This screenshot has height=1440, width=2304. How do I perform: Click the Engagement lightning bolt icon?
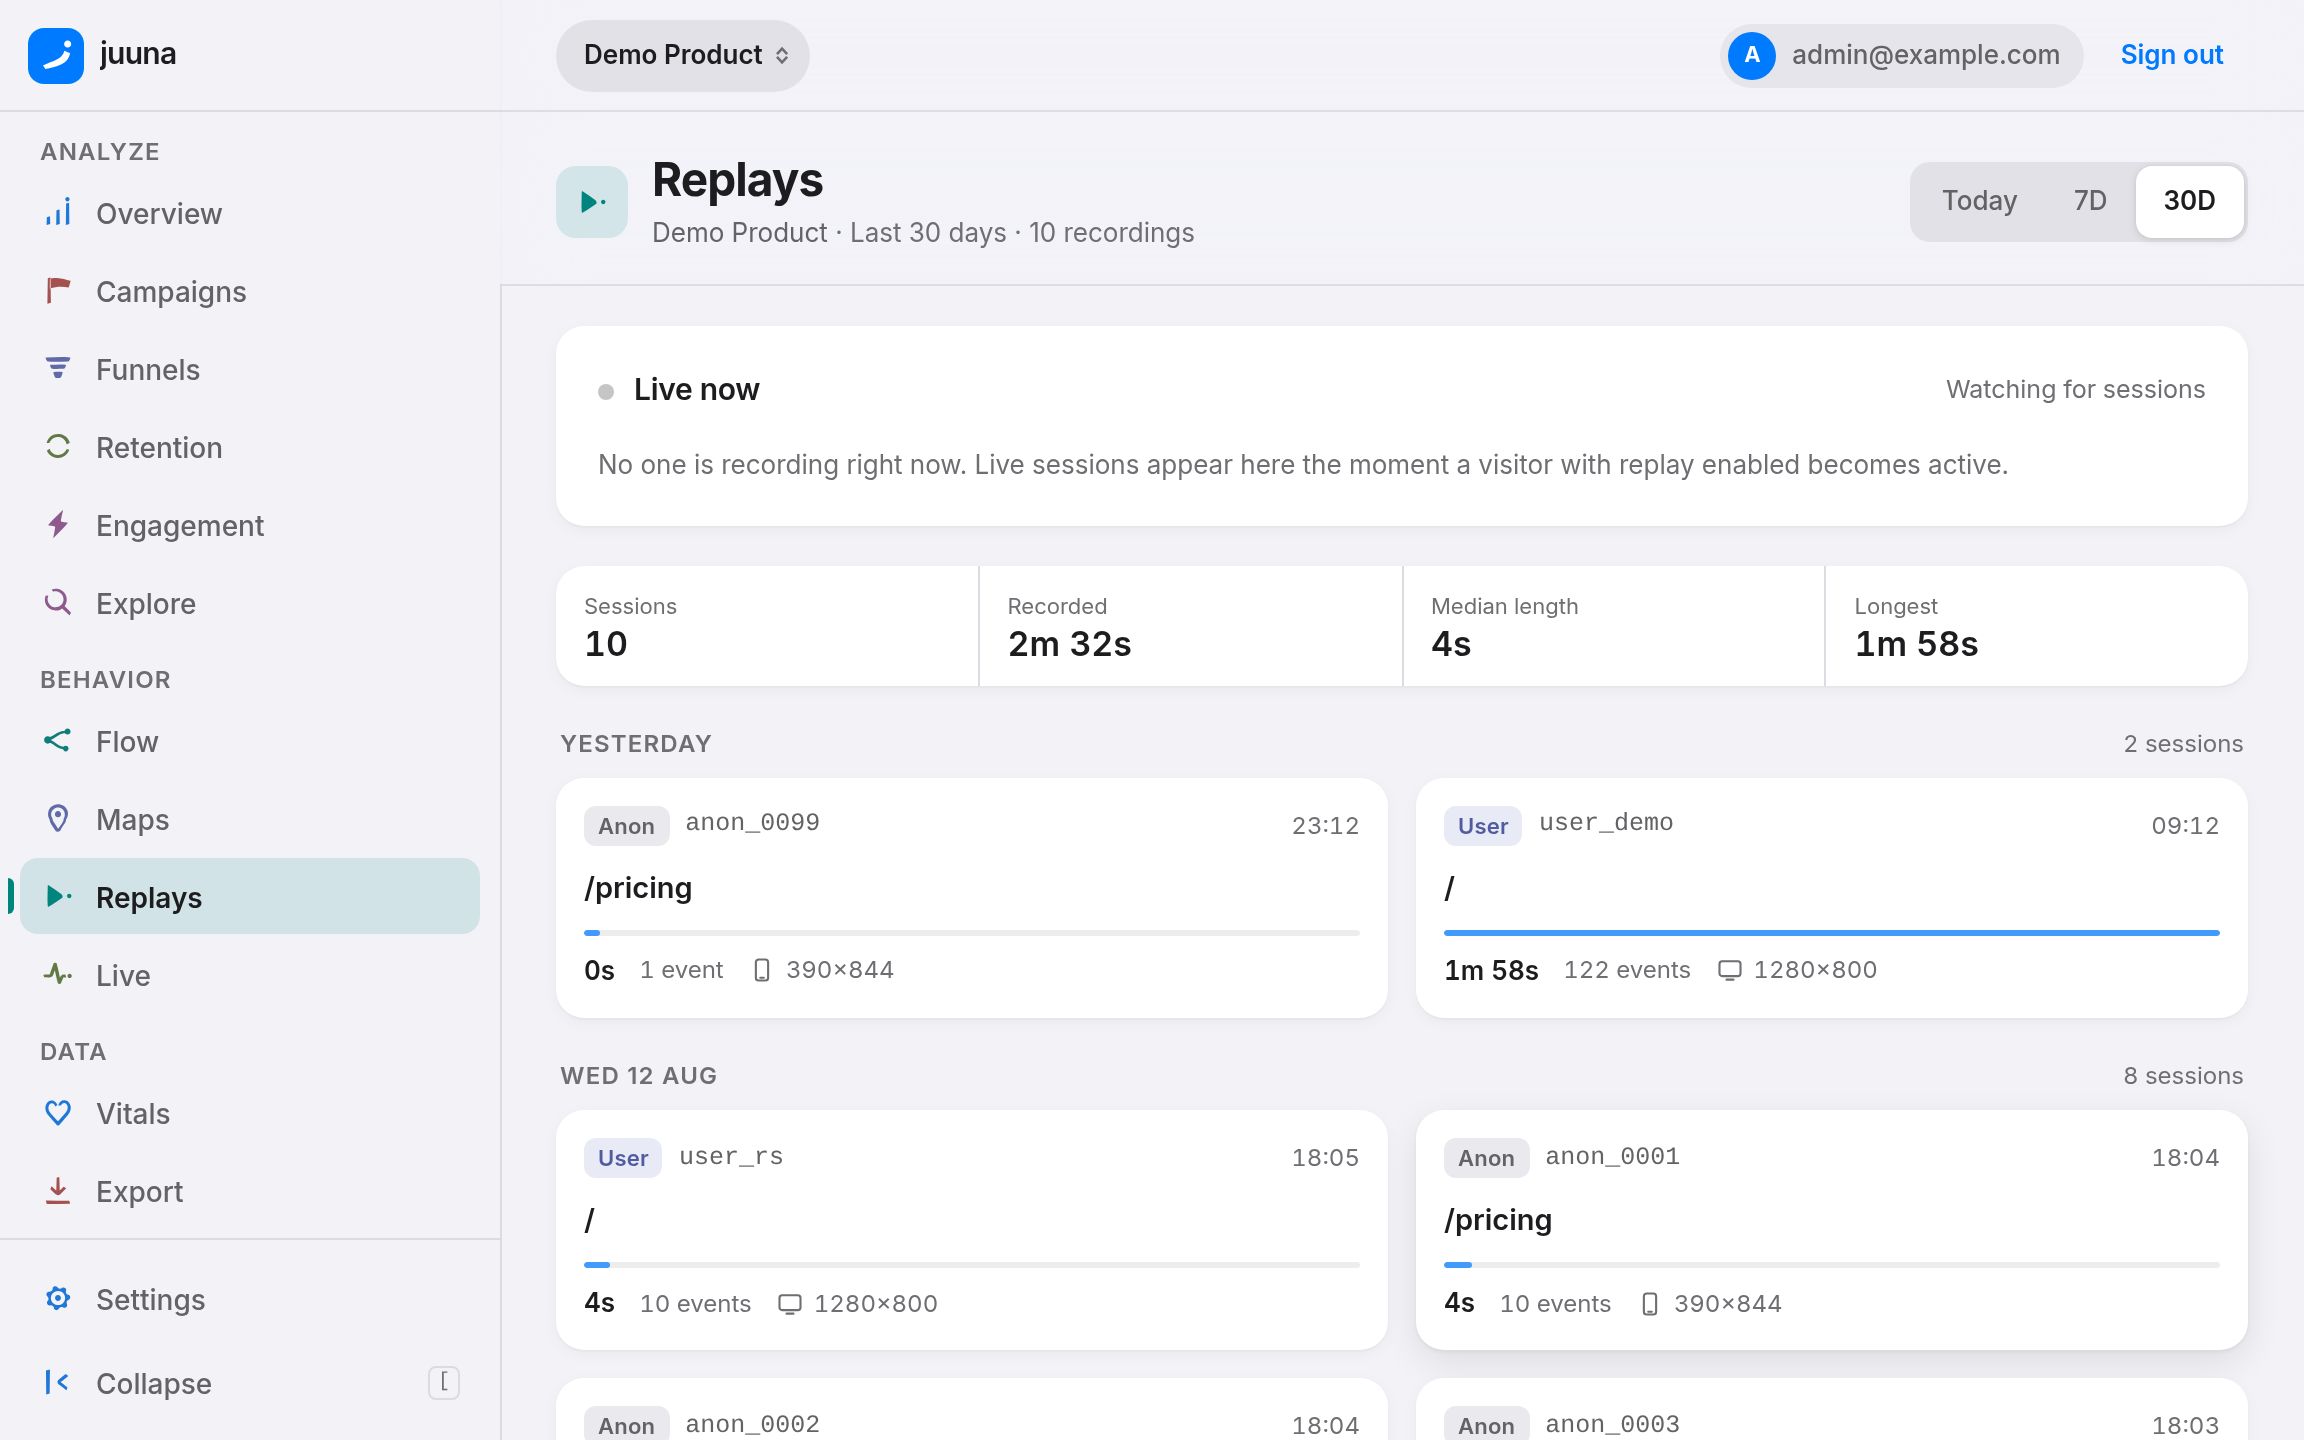[58, 525]
